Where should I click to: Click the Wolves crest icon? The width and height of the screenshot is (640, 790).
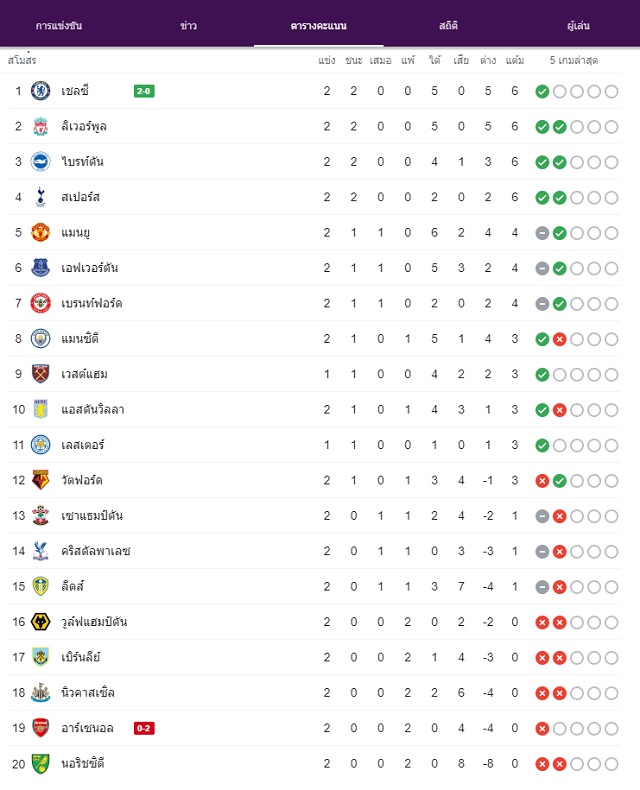tap(40, 622)
